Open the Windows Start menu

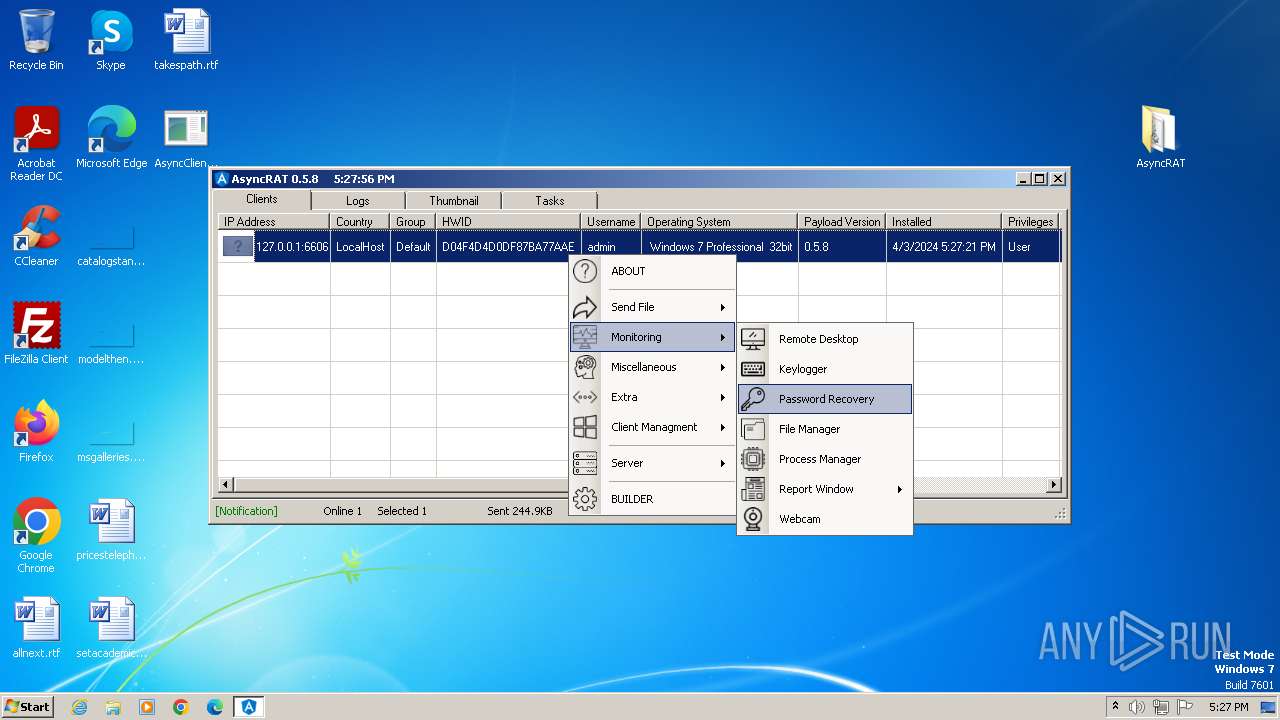pos(28,706)
